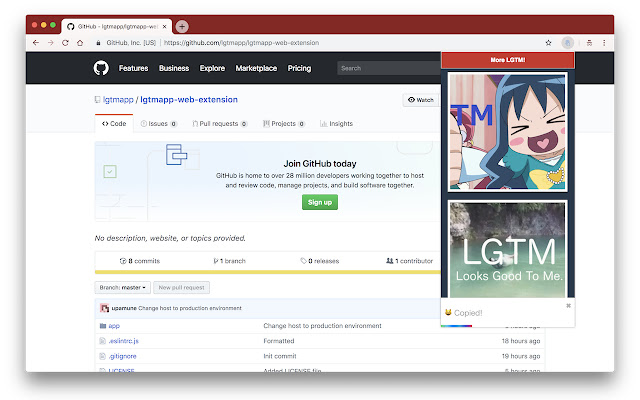Dismiss the Copied! notification
The image size is (640, 400).
click(568, 306)
